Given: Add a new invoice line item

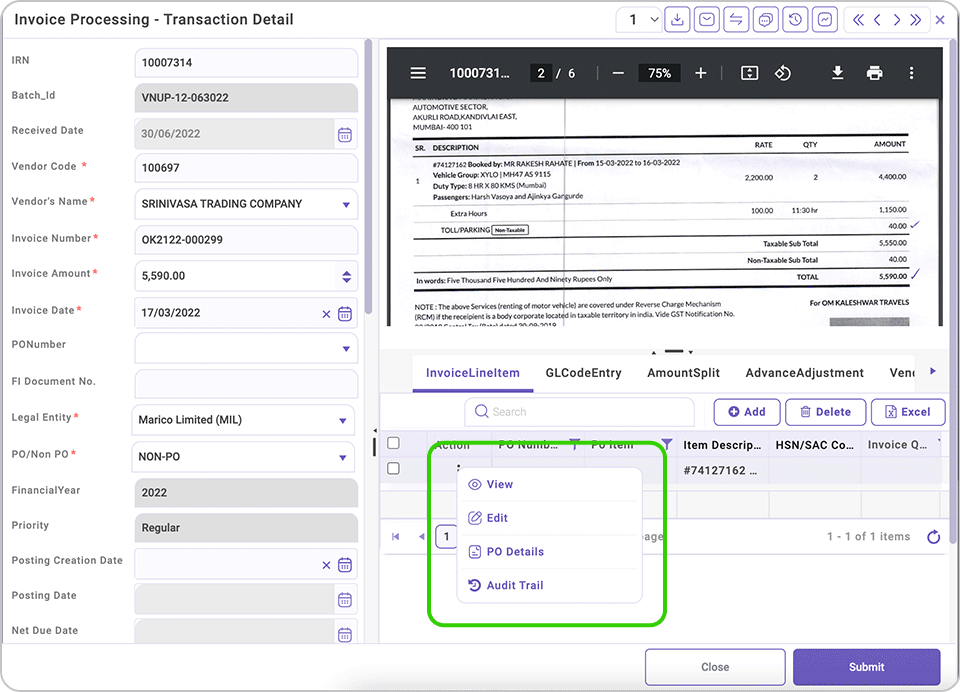Looking at the screenshot, I should [749, 411].
